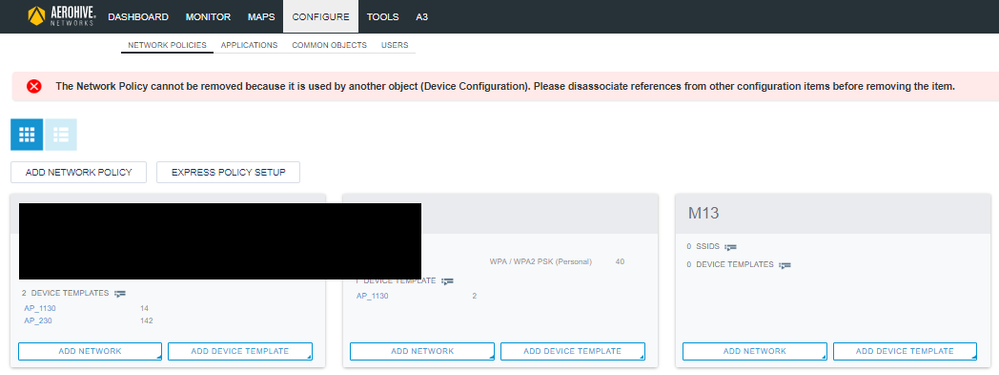Add Network in the M13 card

click(755, 351)
